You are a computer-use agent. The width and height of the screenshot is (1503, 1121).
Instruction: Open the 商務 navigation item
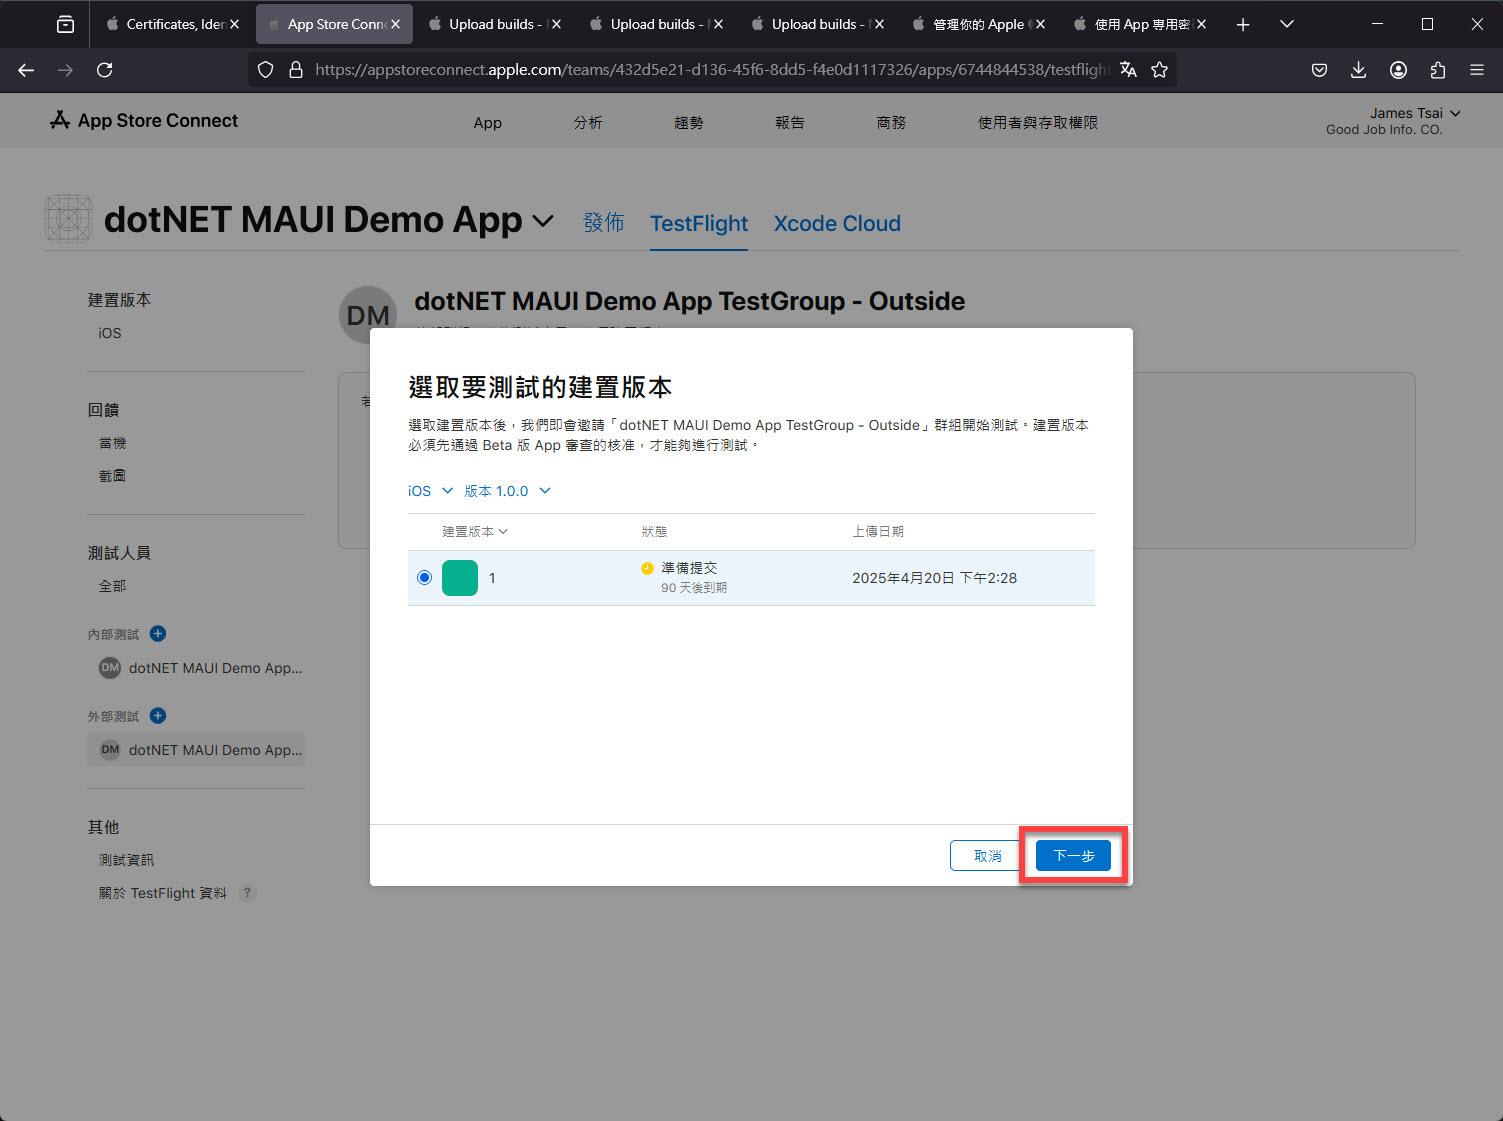click(891, 122)
